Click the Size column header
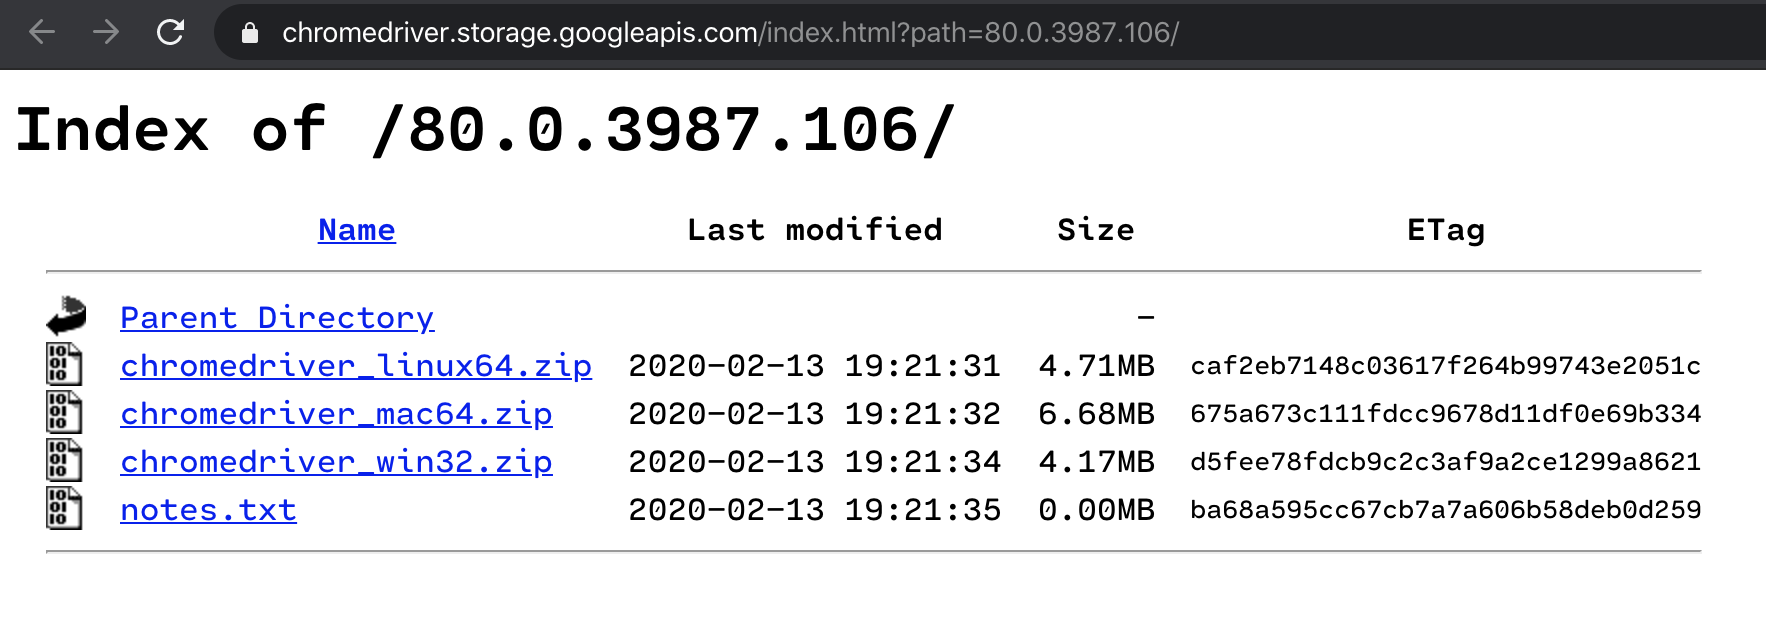Image resolution: width=1766 pixels, height=640 pixels. [1096, 230]
